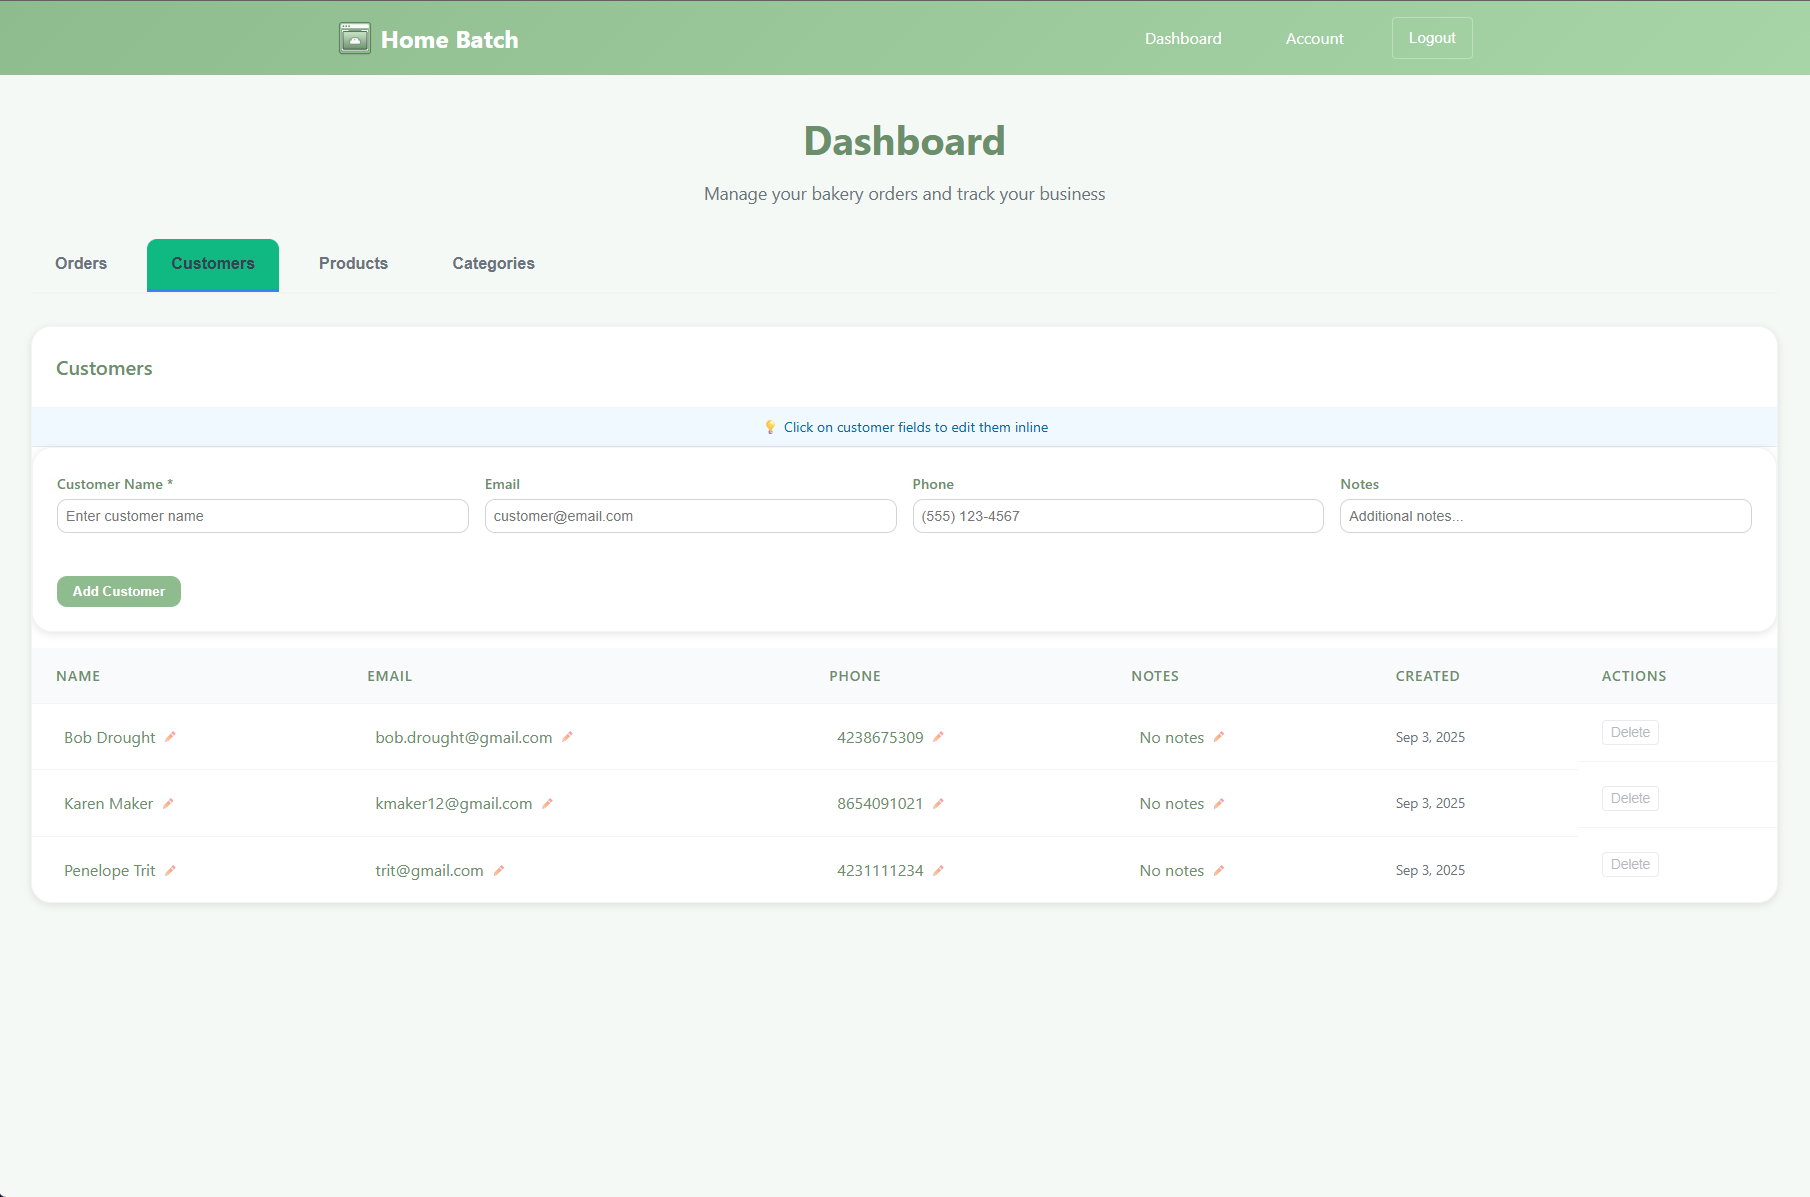The image size is (1810, 1197).
Task: Click Penelope Trit's Sep 3, 2025 date
Action: (x=1430, y=870)
